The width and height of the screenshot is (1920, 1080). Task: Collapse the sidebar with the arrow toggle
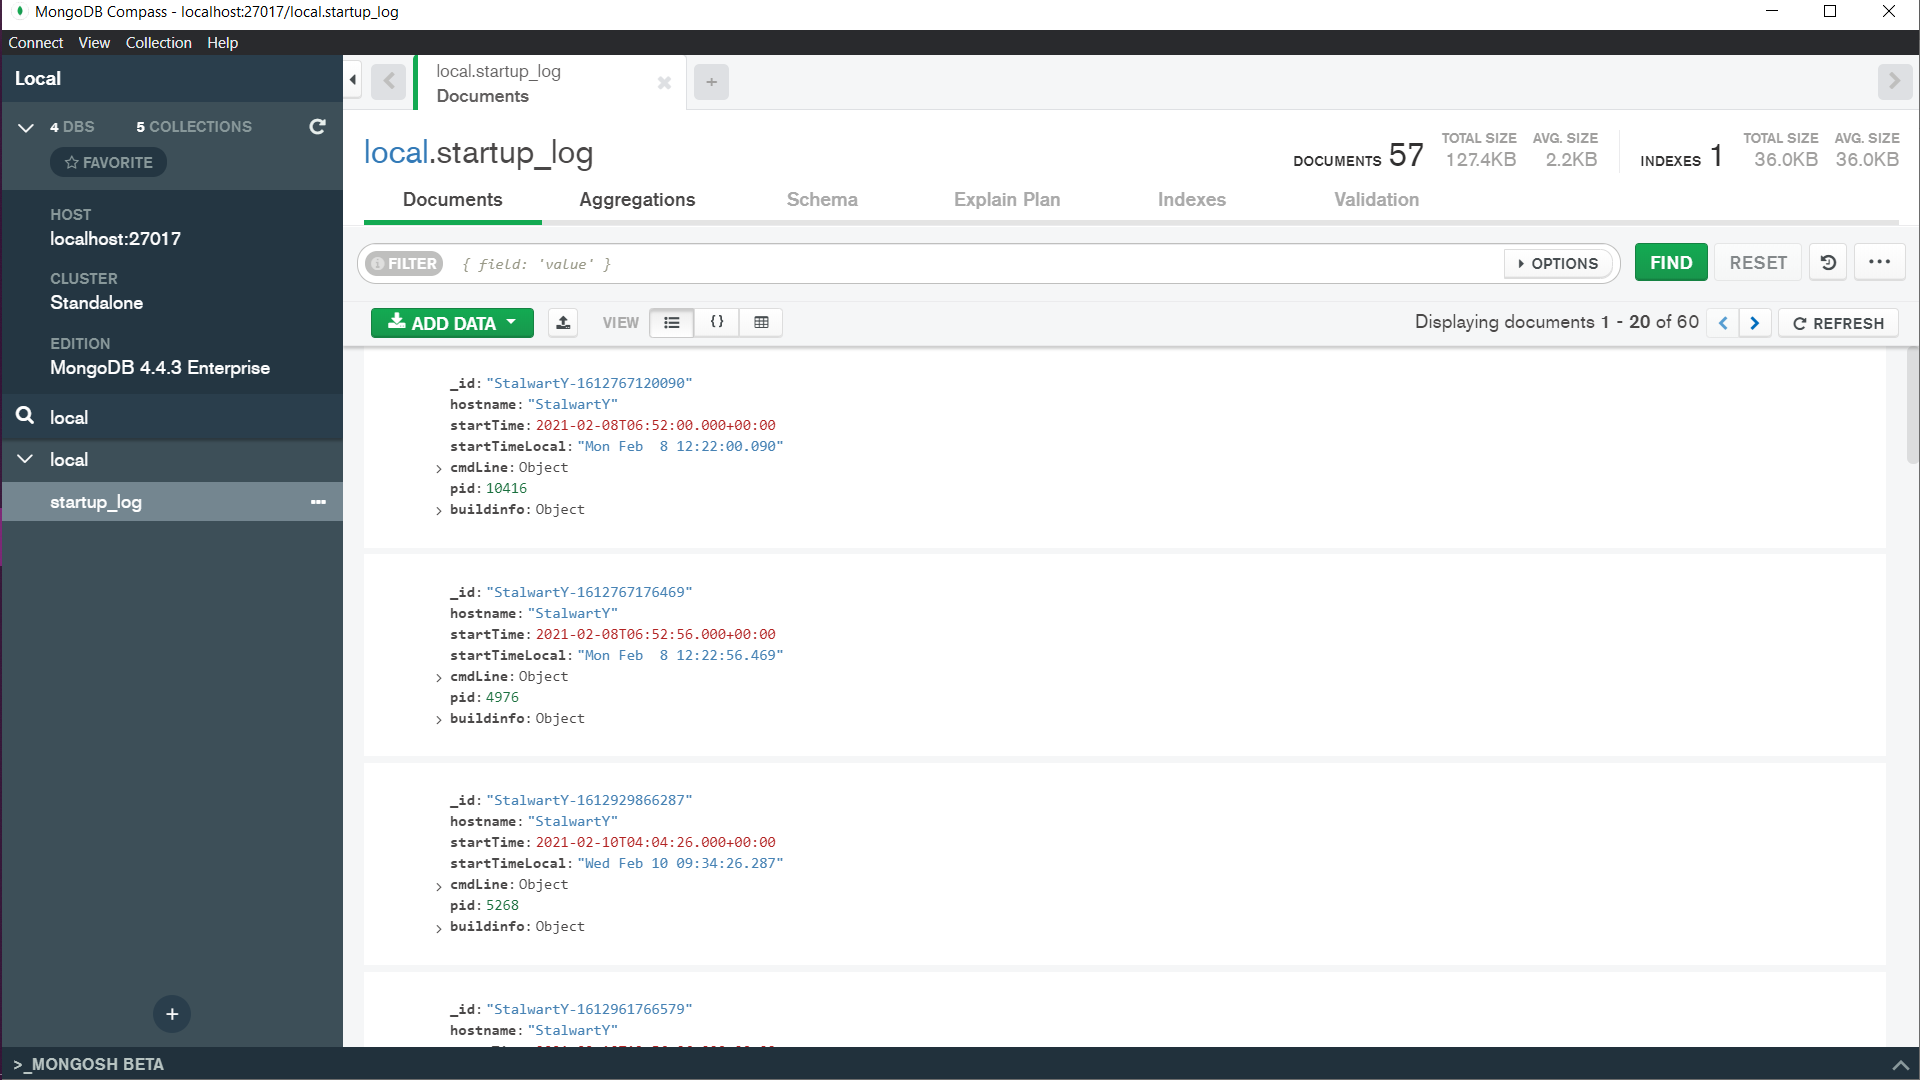coord(353,80)
